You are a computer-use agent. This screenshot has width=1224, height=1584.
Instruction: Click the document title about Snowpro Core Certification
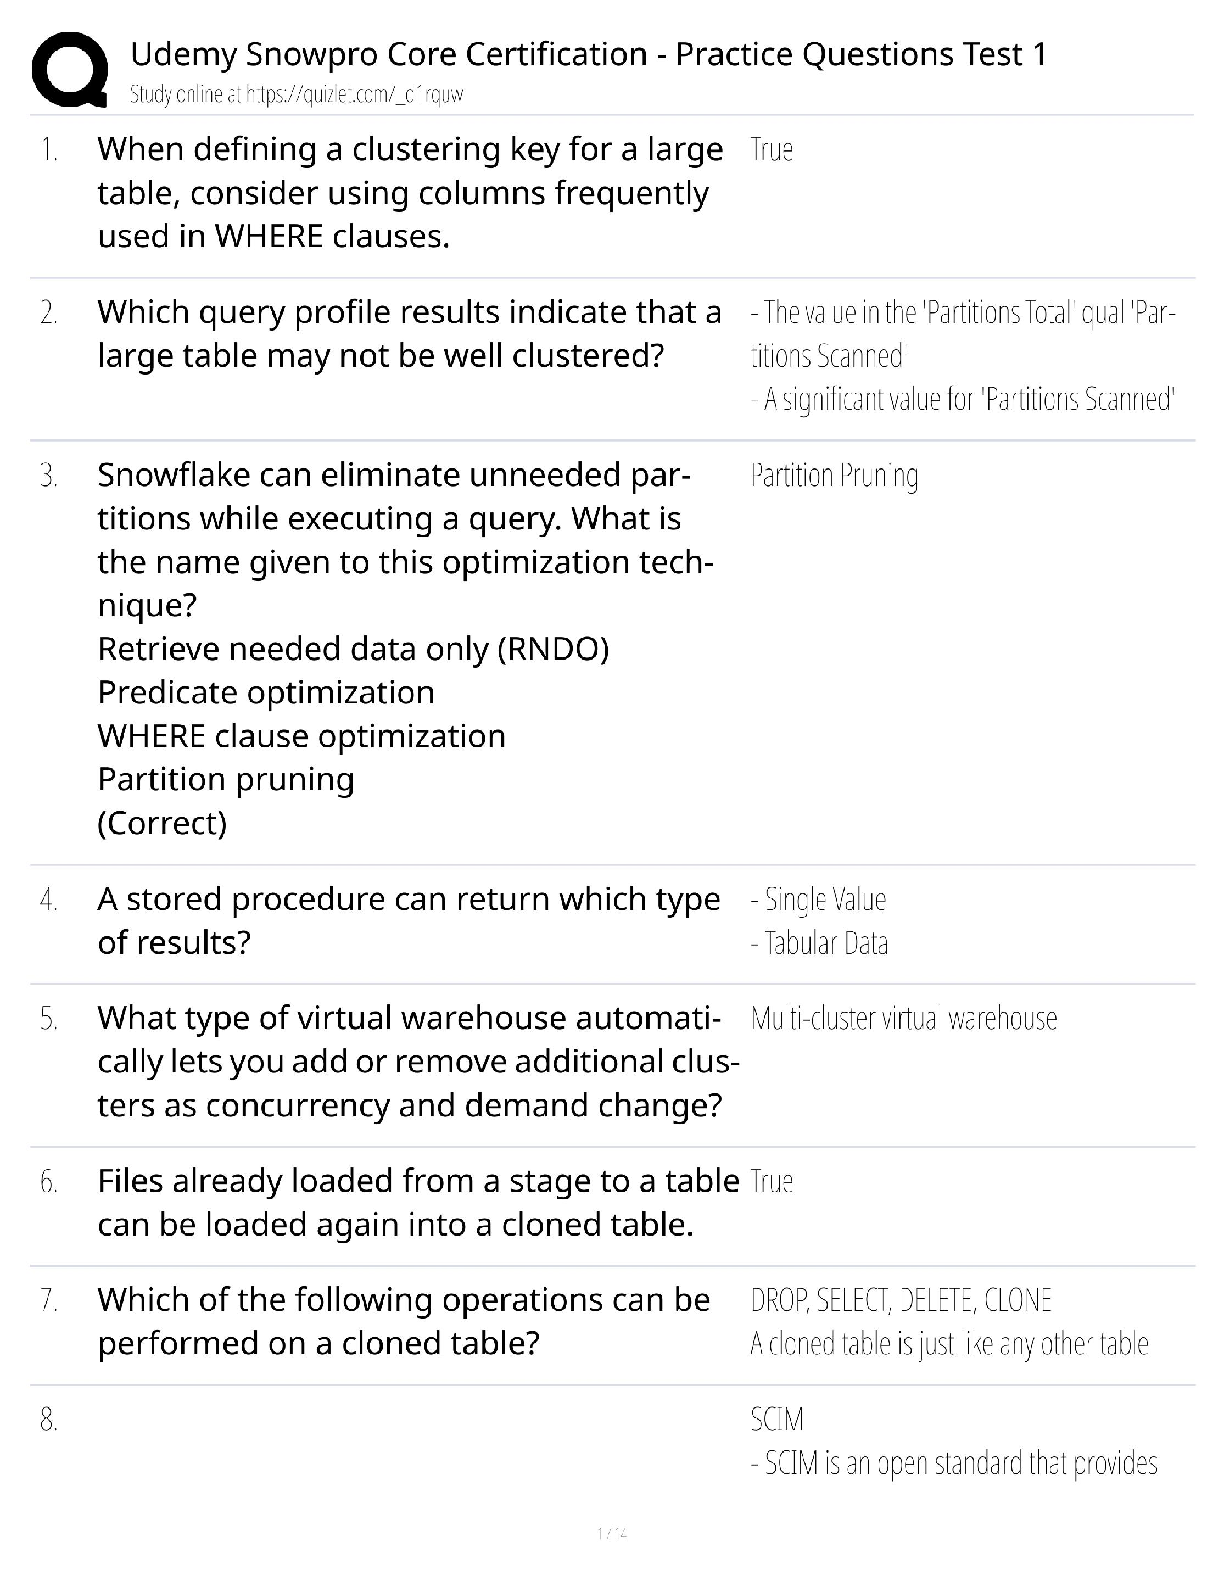pos(588,54)
